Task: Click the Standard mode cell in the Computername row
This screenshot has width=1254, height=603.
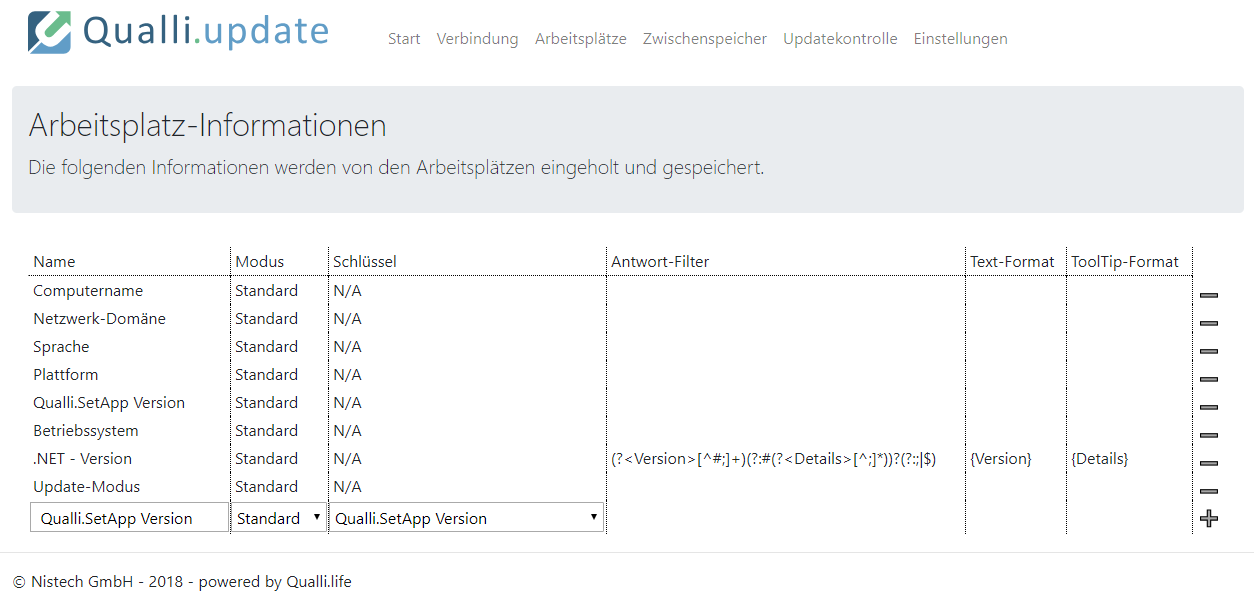Action: tap(266, 291)
